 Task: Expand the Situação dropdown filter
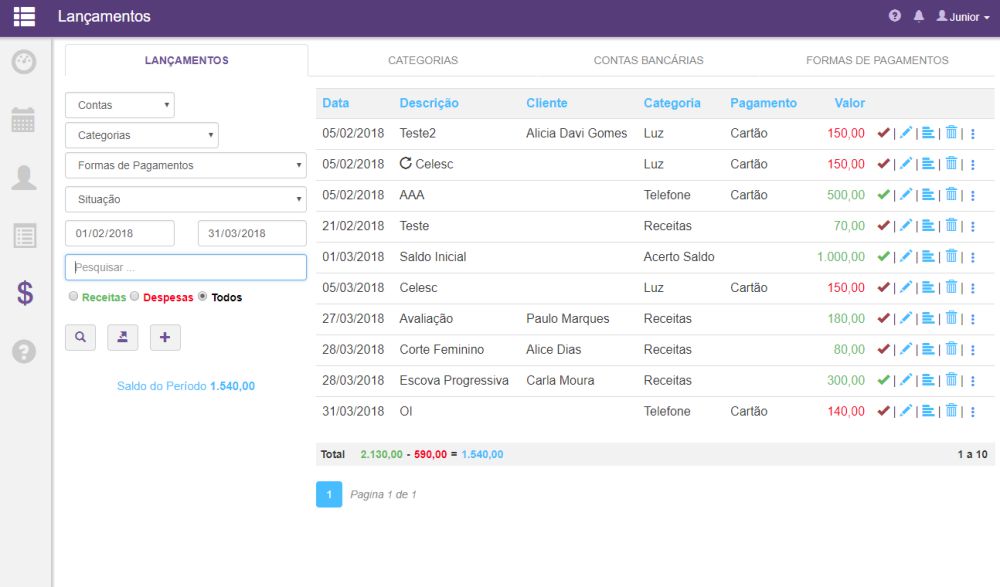[186, 199]
